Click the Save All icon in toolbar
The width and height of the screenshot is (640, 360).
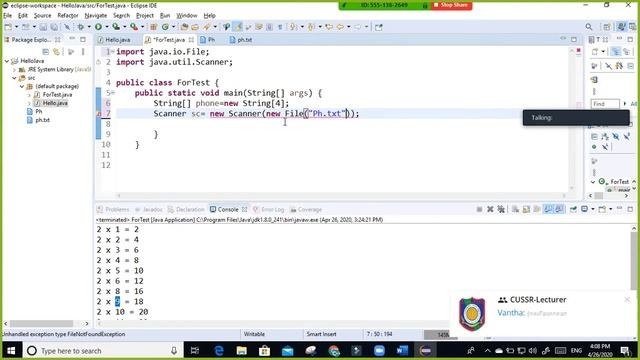pos(54,27)
